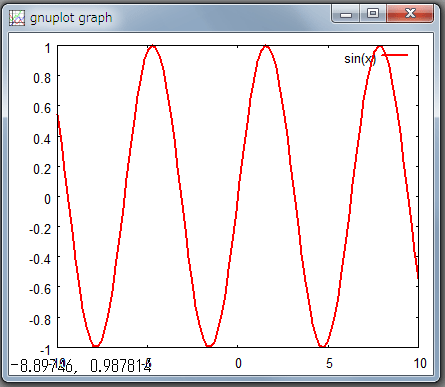Image resolution: width=445 pixels, height=387 pixels.
Task: Click the y-axis label -0.8
Action: tap(40, 320)
